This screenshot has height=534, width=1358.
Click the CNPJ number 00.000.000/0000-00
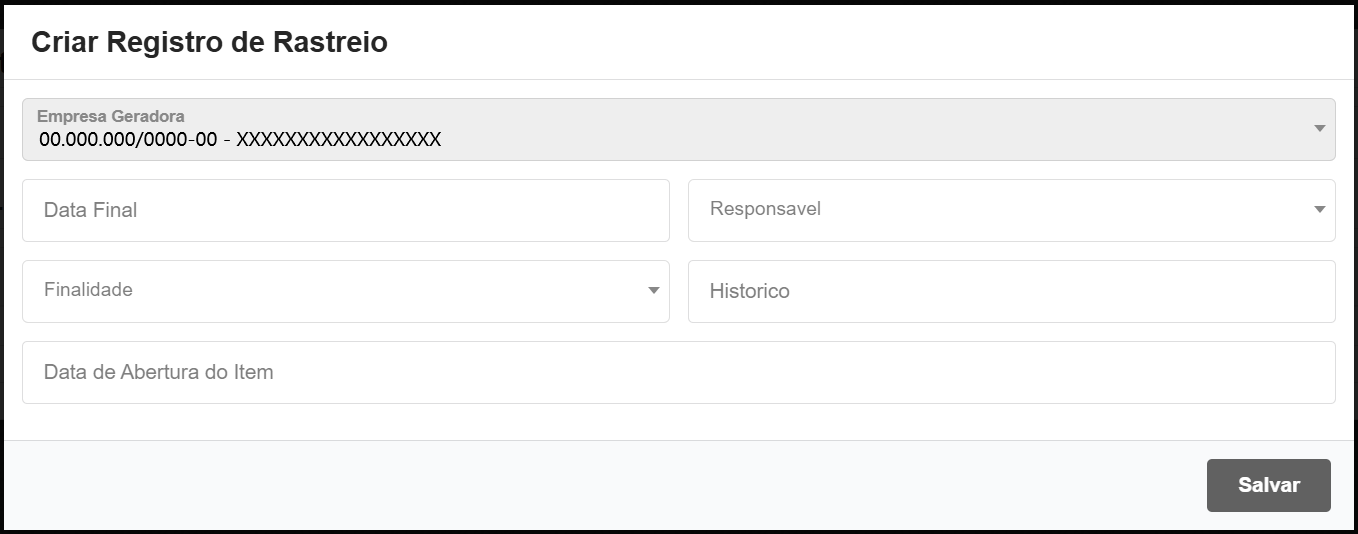click(128, 140)
